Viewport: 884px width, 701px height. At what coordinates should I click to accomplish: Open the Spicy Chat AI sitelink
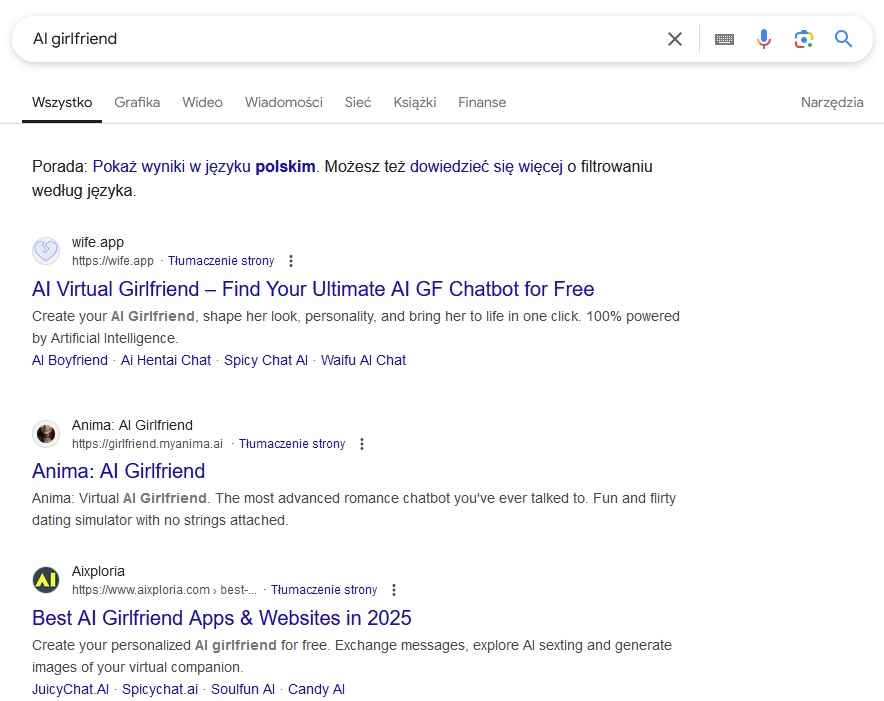[x=266, y=360]
